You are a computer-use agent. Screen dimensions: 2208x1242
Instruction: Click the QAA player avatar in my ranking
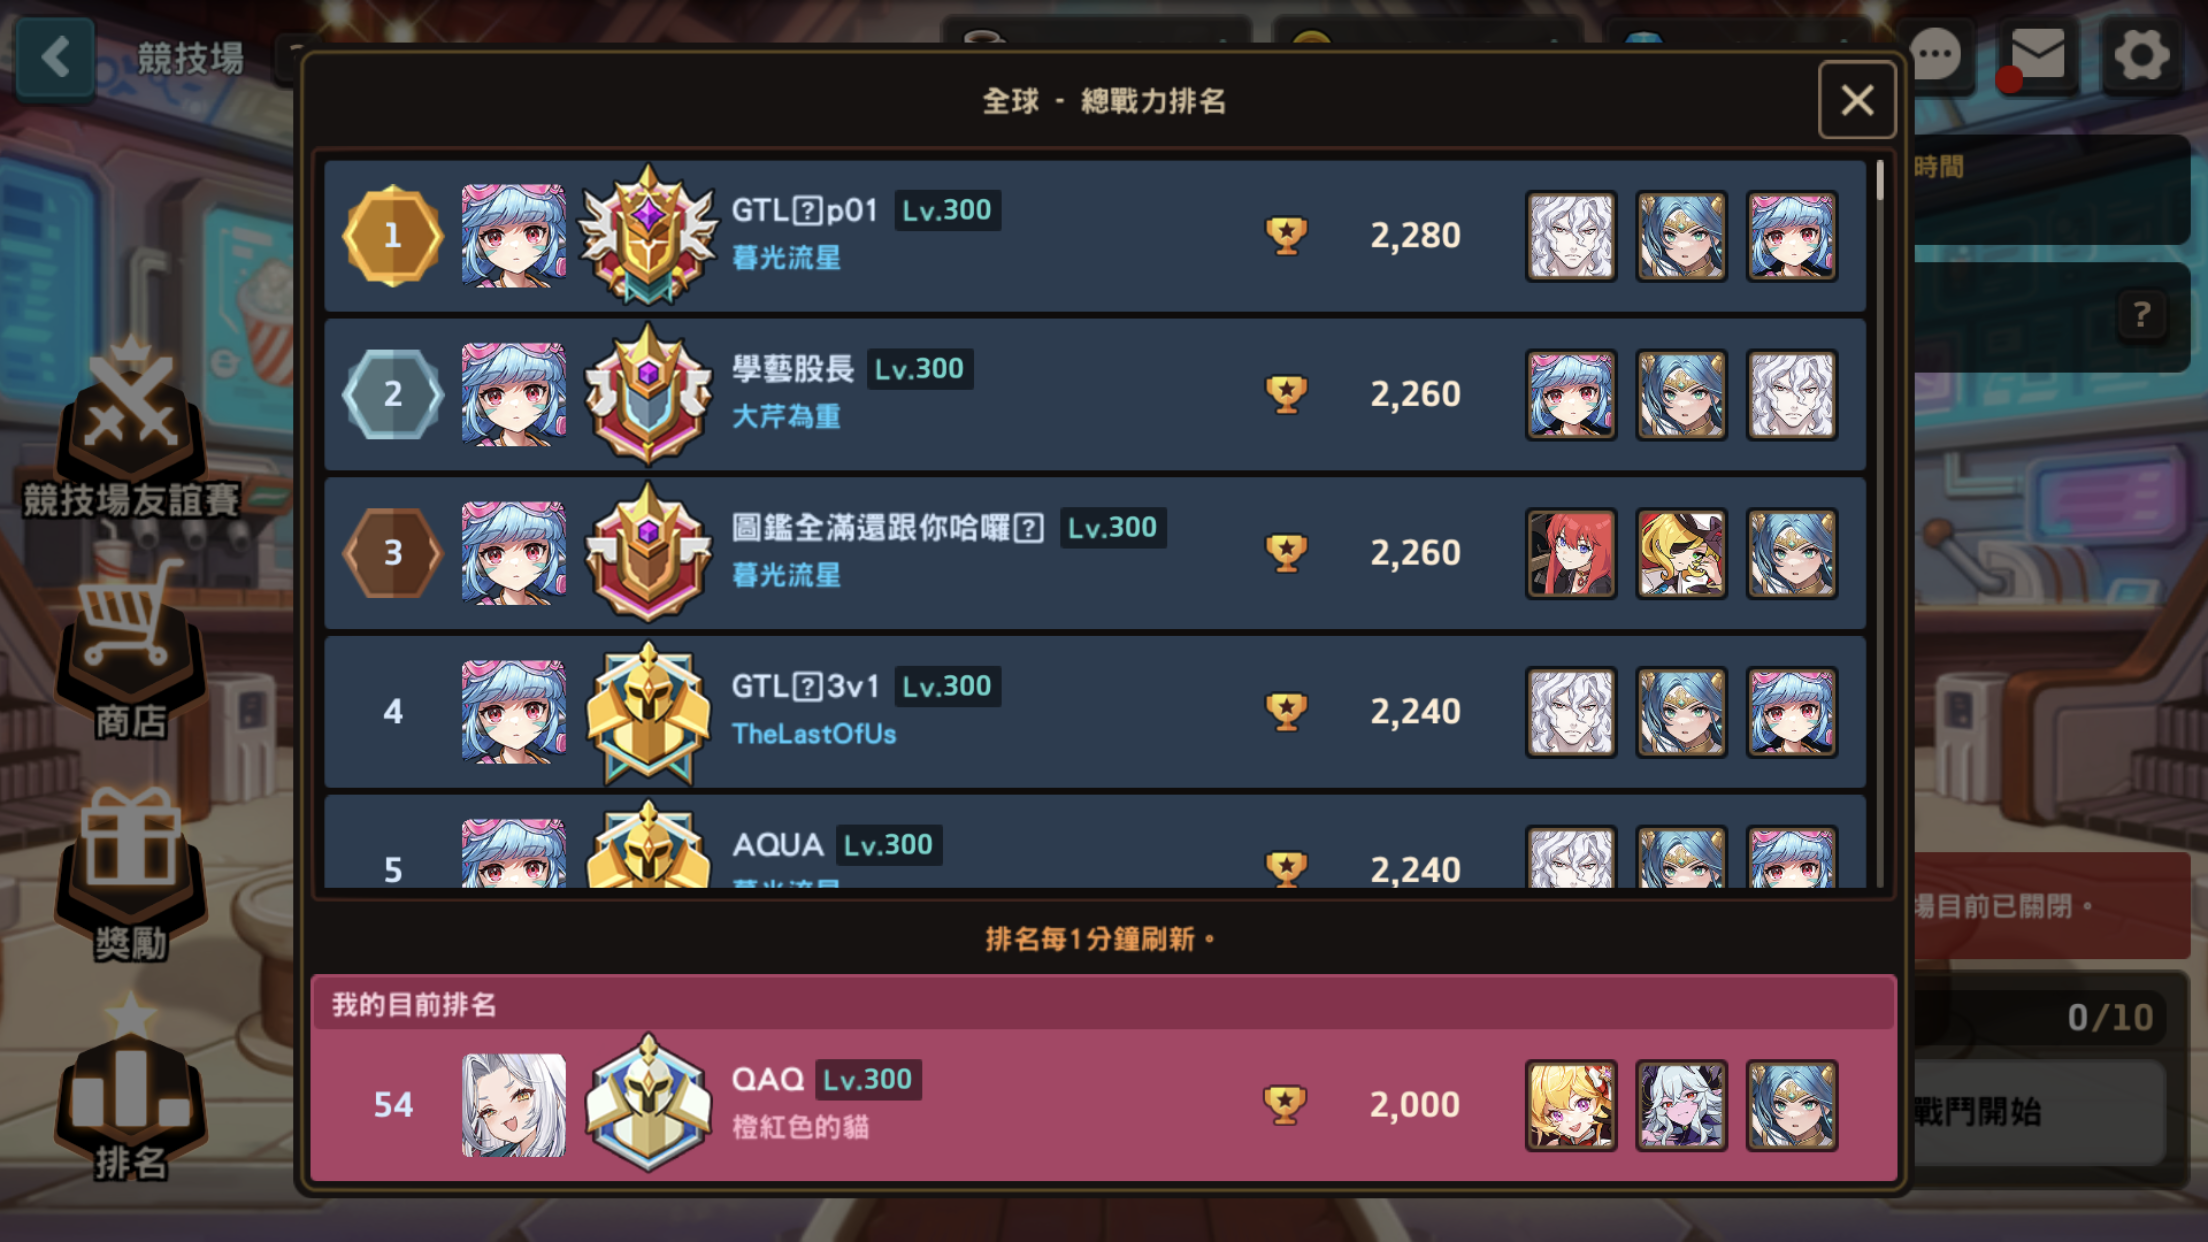tap(513, 1105)
